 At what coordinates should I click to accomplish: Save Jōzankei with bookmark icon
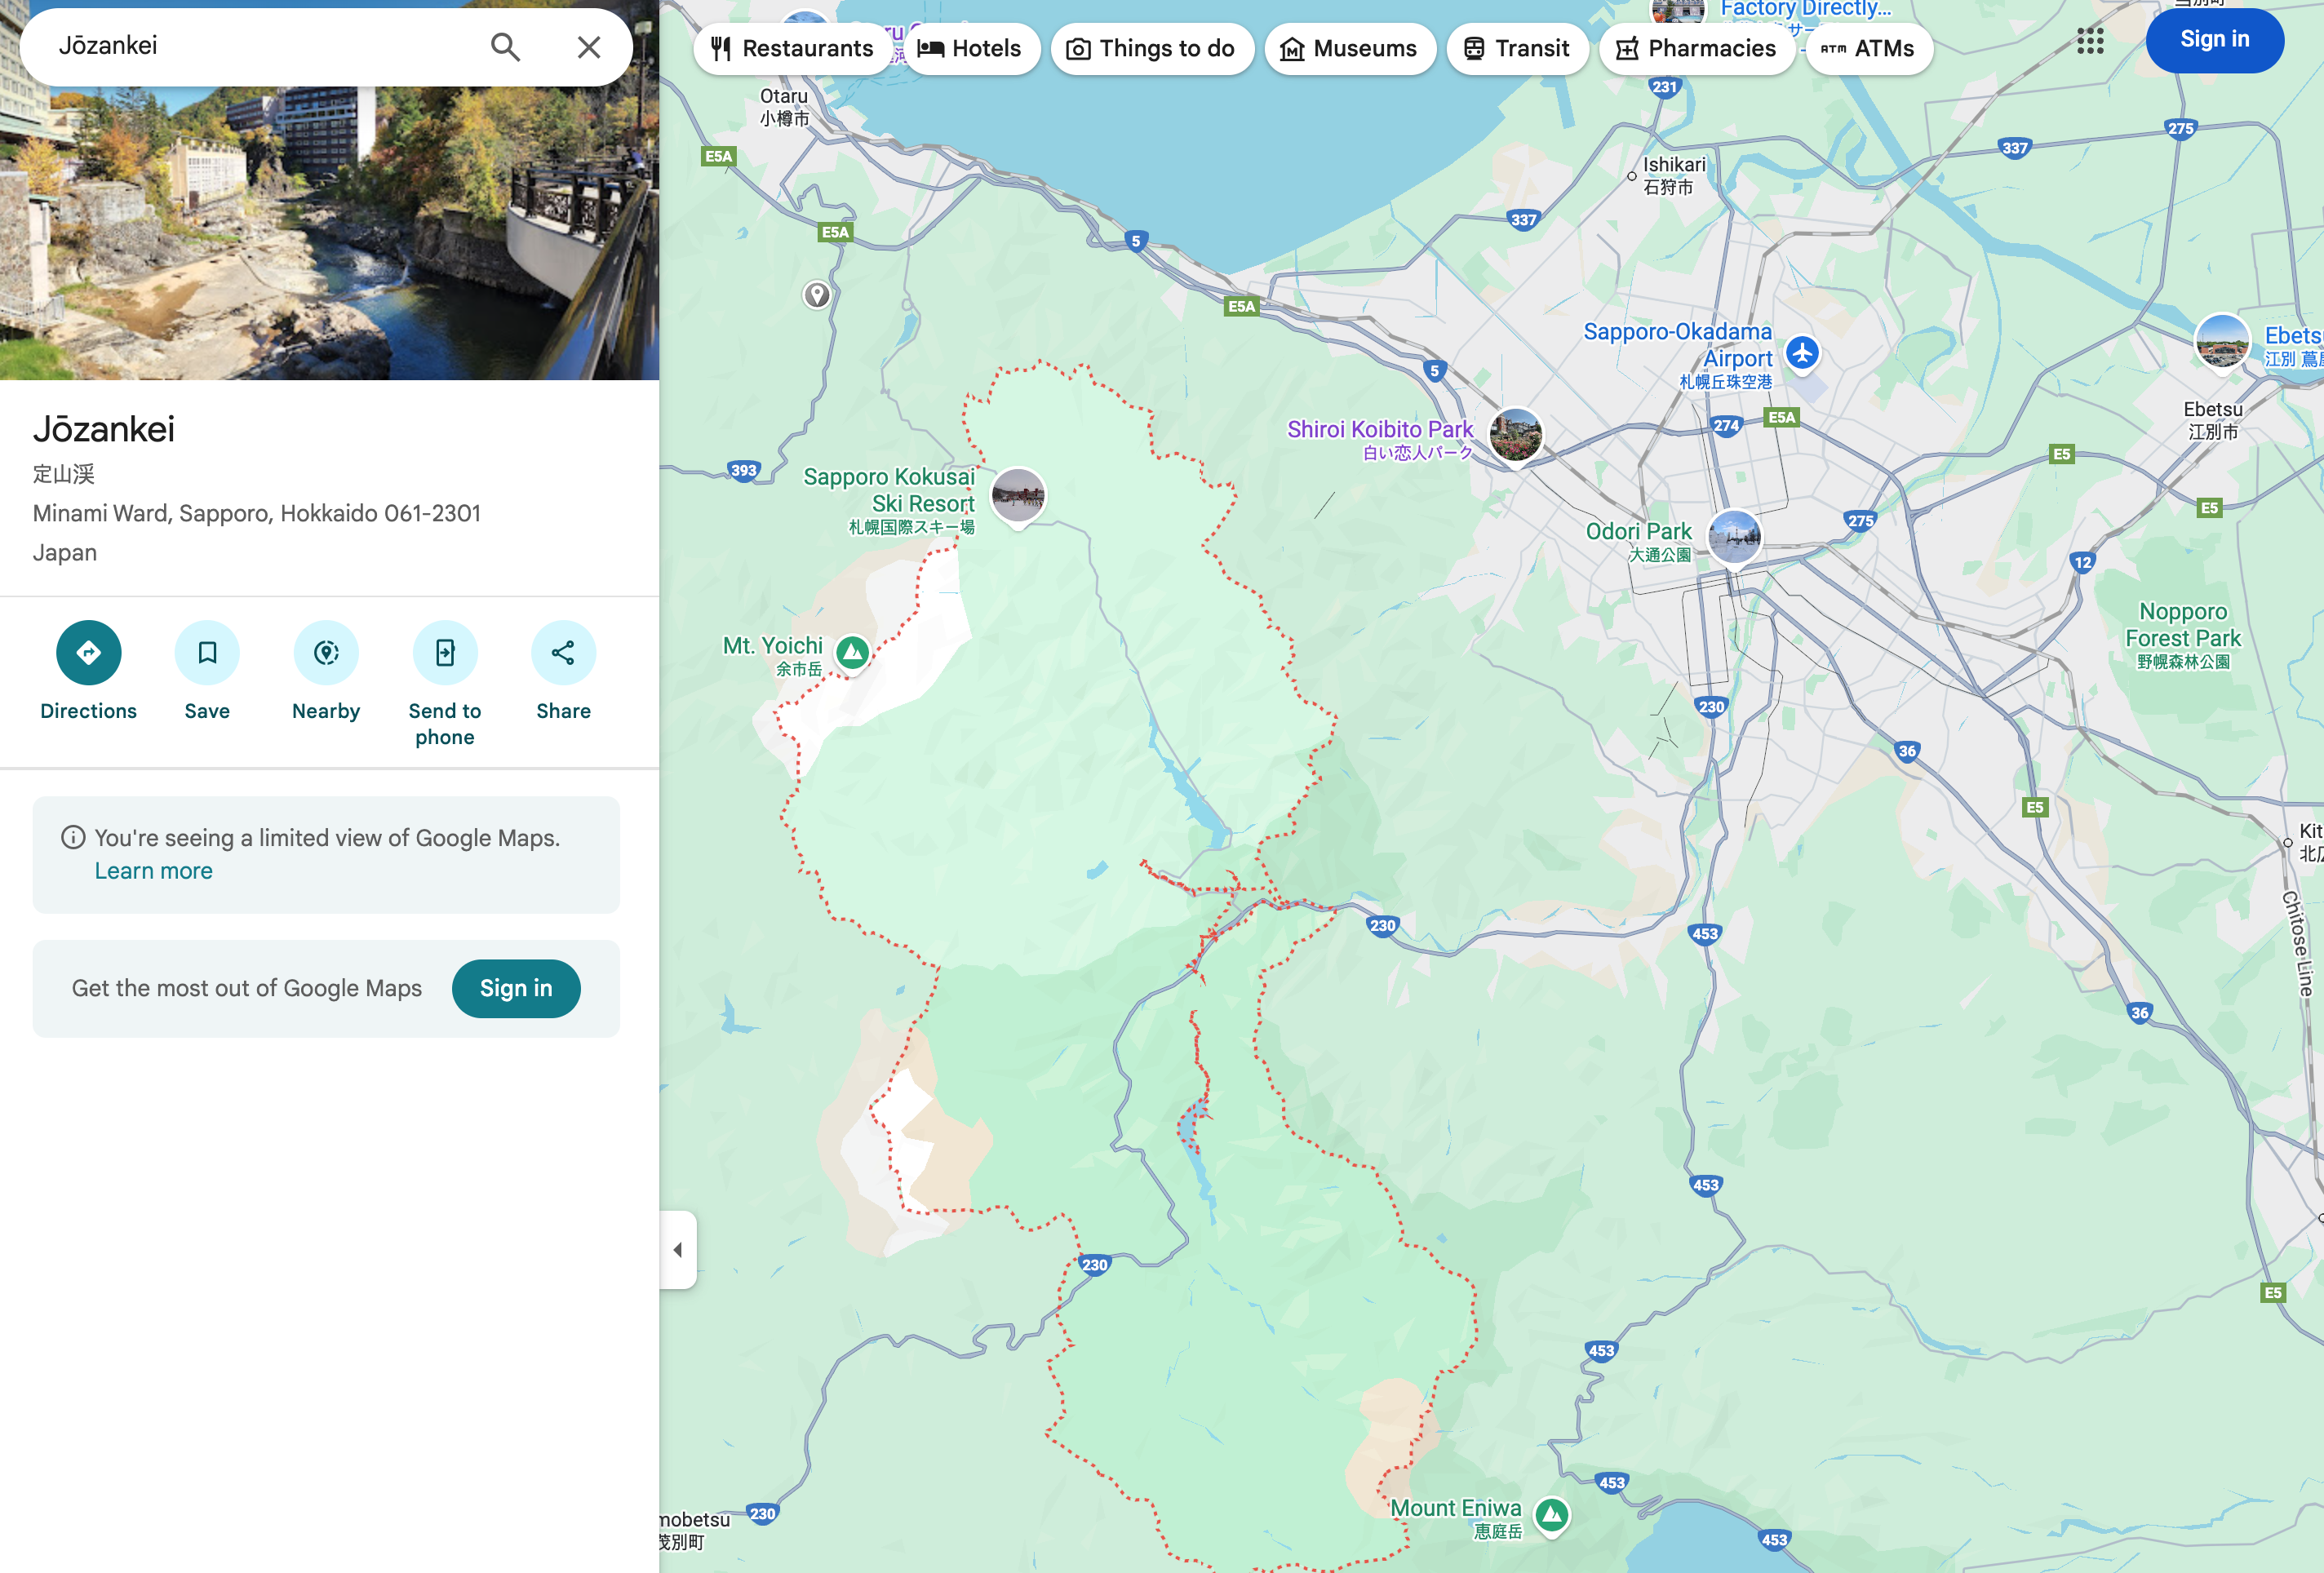pos(207,653)
